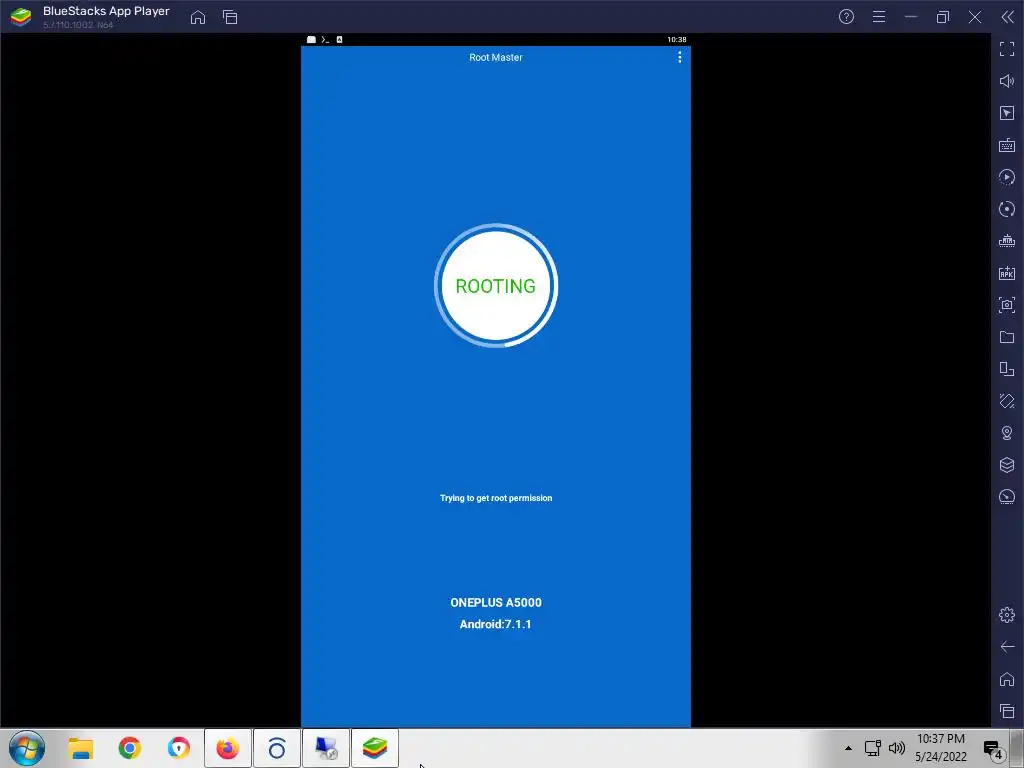Show hidden system tray icons arrow

coord(848,748)
